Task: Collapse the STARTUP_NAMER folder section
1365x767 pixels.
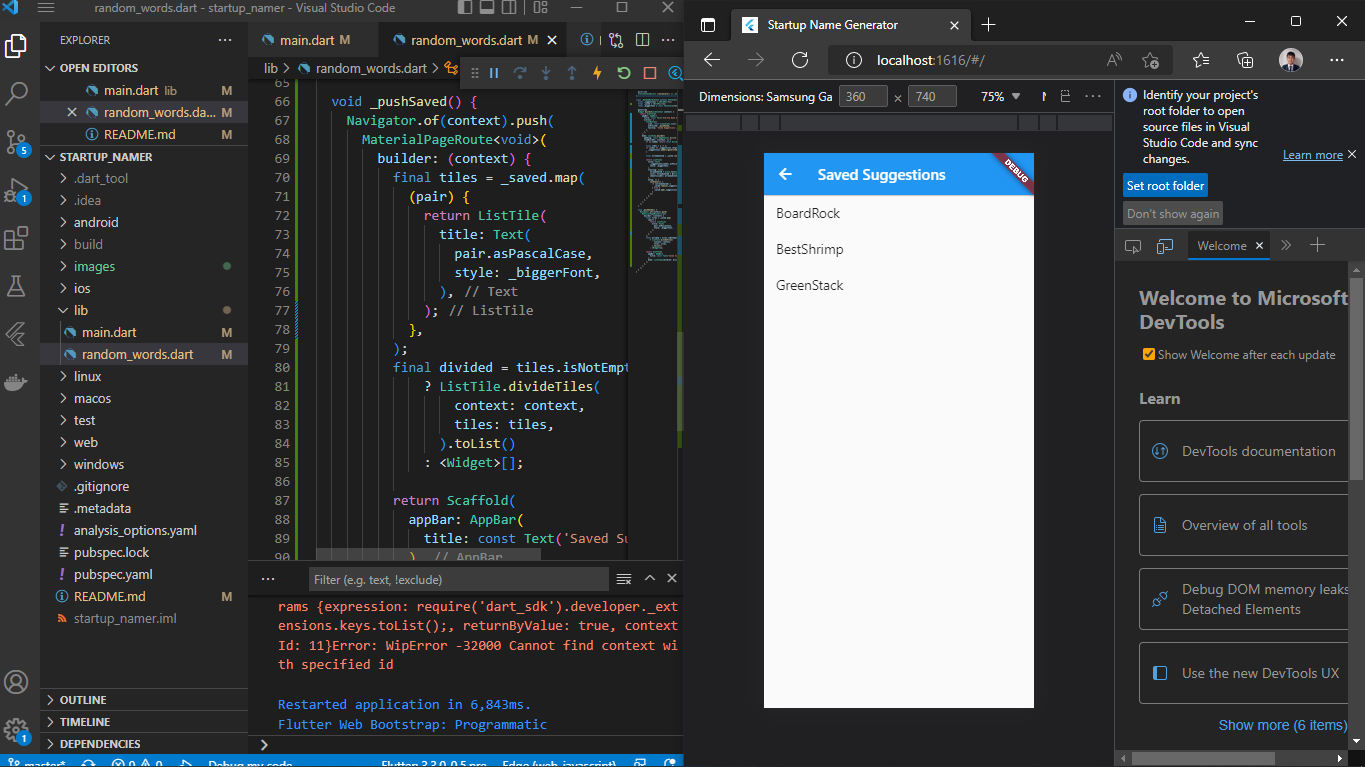Action: click(144, 157)
